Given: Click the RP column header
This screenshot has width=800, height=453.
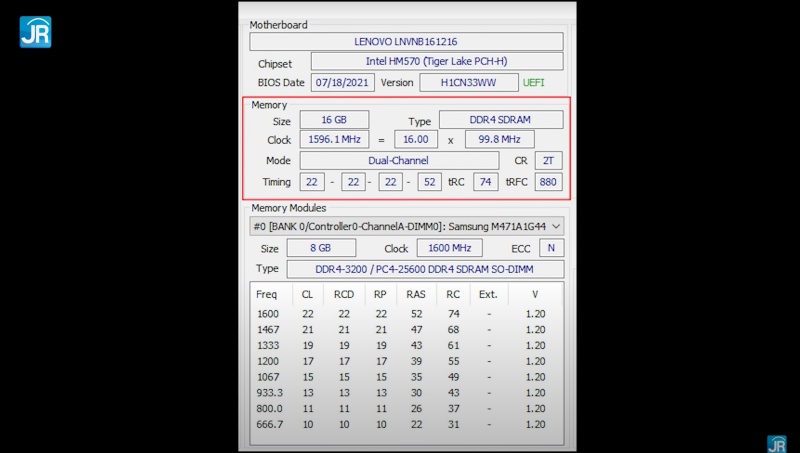Looking at the screenshot, I should click(380, 294).
